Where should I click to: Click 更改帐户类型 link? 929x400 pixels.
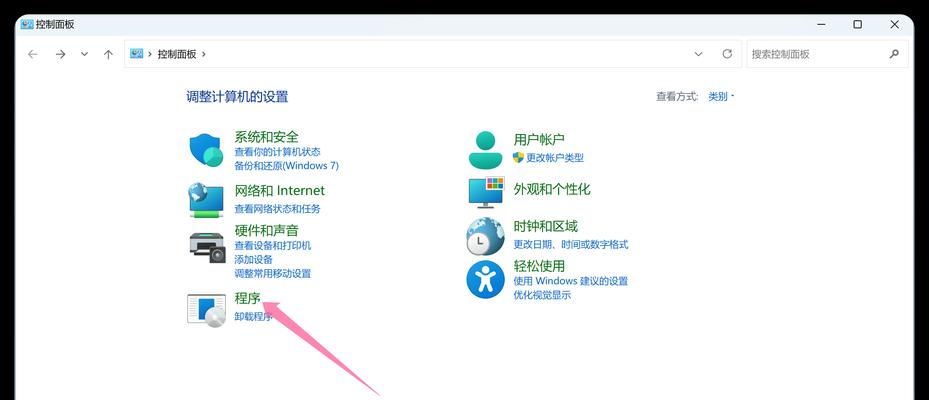click(555, 158)
